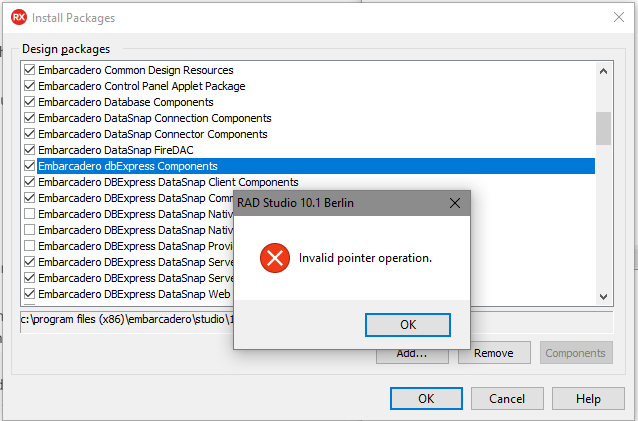This screenshot has height=421, width=638.
Task: Click the Design packages group label
Action: 66,49
